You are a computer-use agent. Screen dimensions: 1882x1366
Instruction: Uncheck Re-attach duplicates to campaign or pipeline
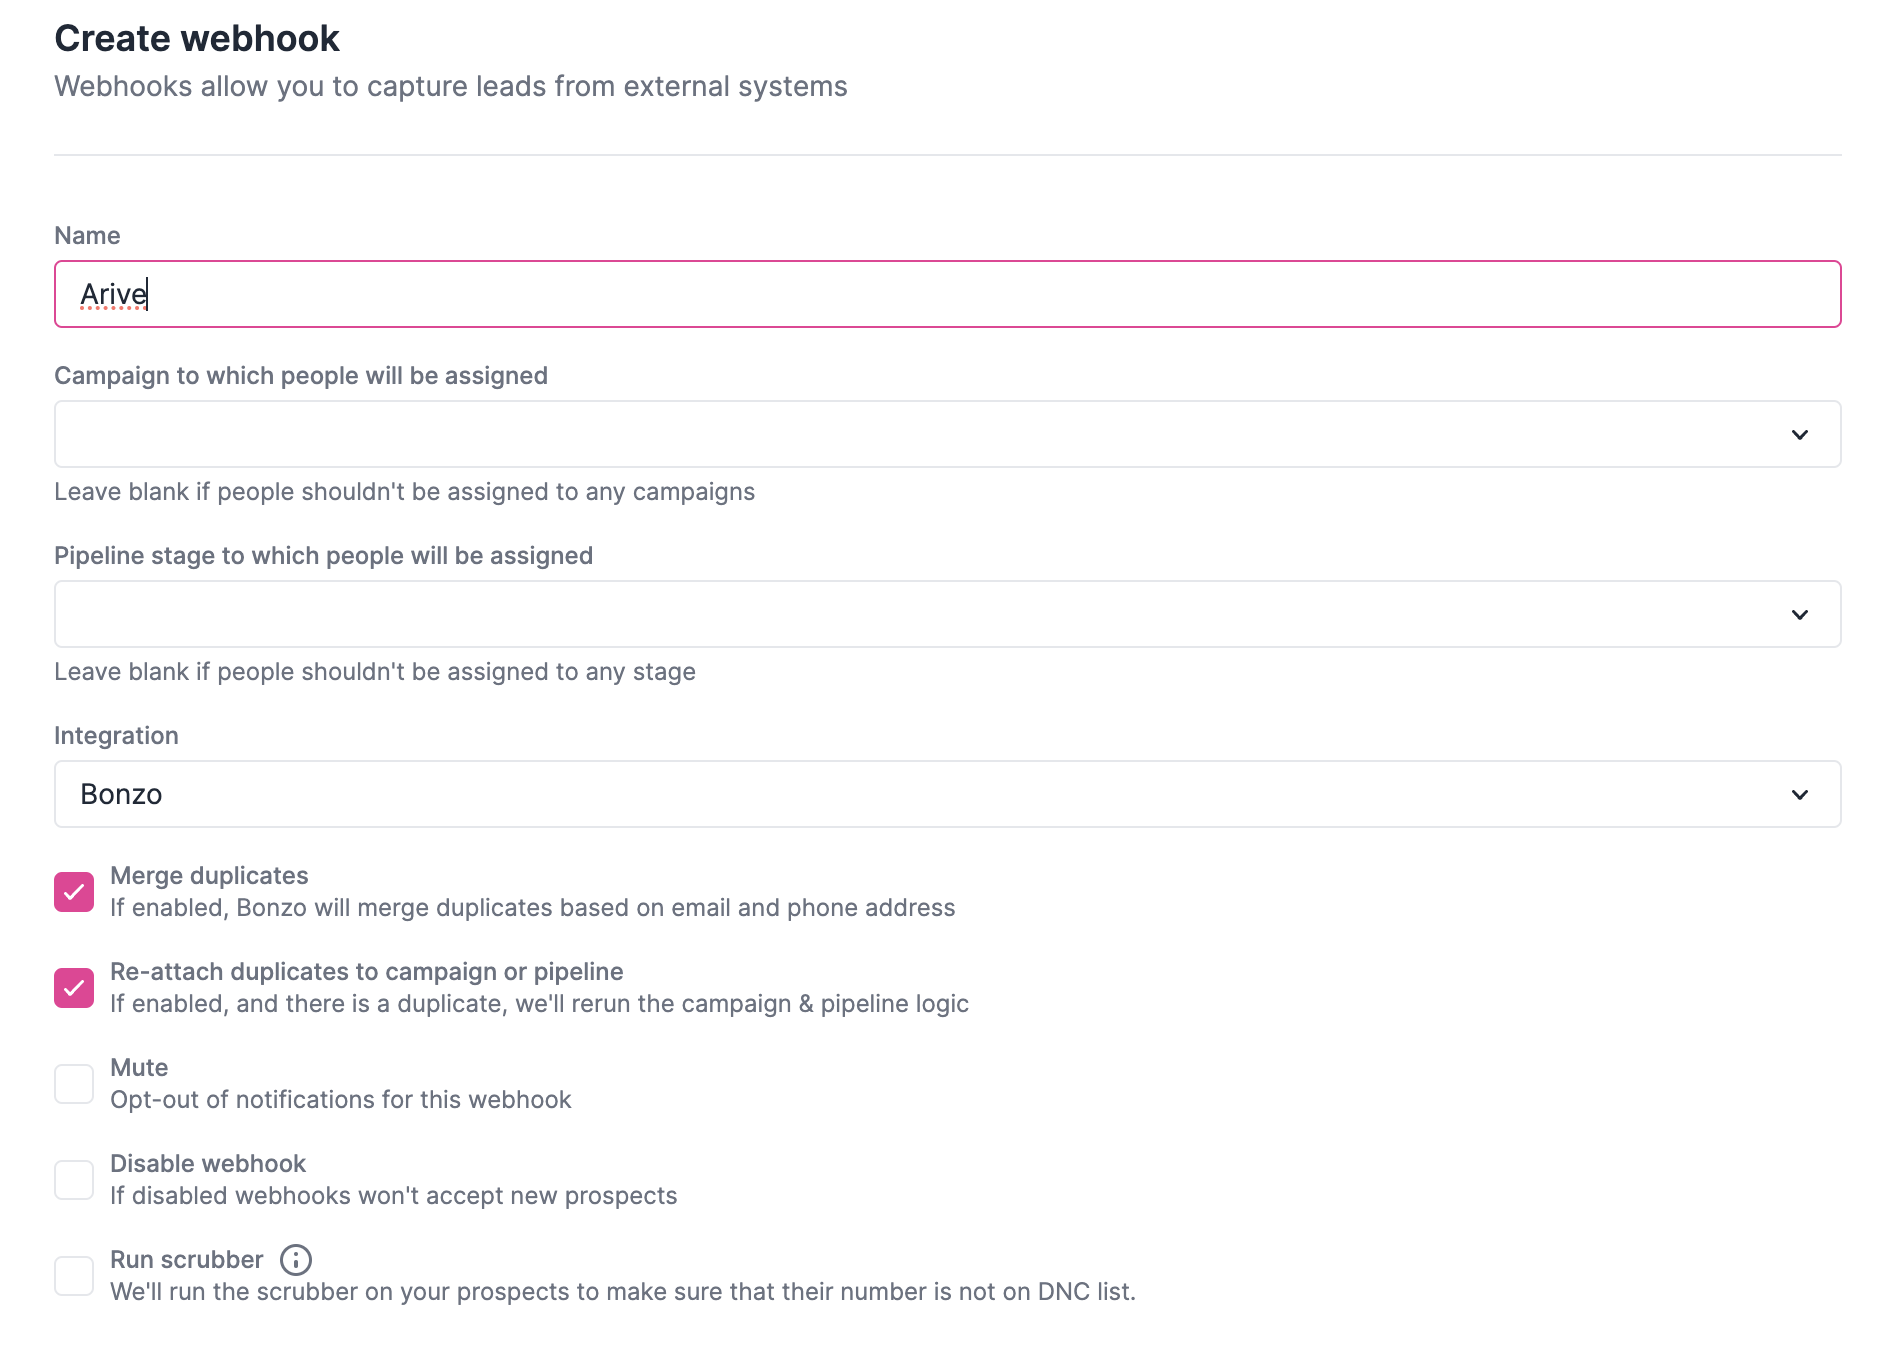coord(74,986)
